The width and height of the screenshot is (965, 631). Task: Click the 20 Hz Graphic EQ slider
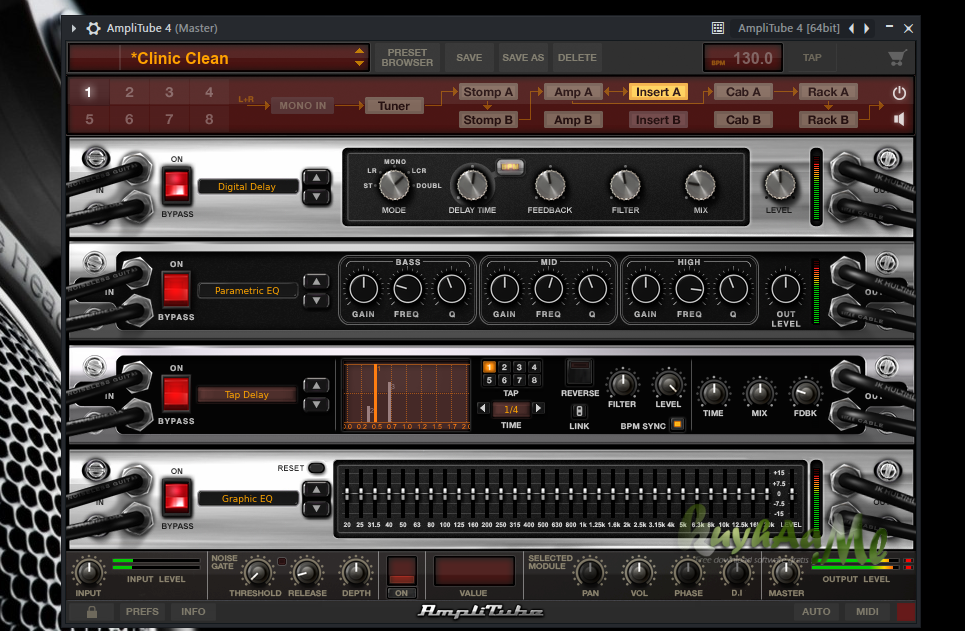(x=347, y=494)
